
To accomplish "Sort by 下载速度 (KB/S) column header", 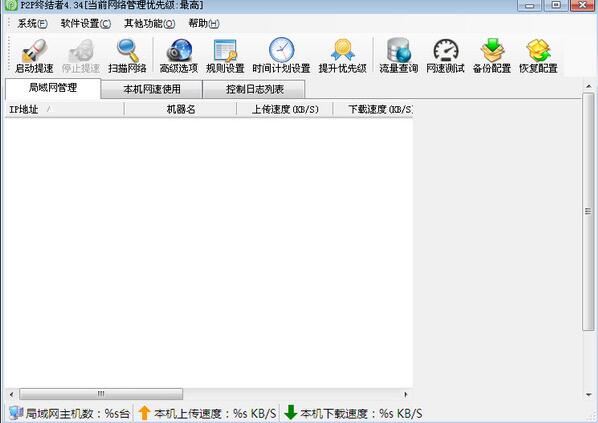I will pyautogui.click(x=373, y=109).
